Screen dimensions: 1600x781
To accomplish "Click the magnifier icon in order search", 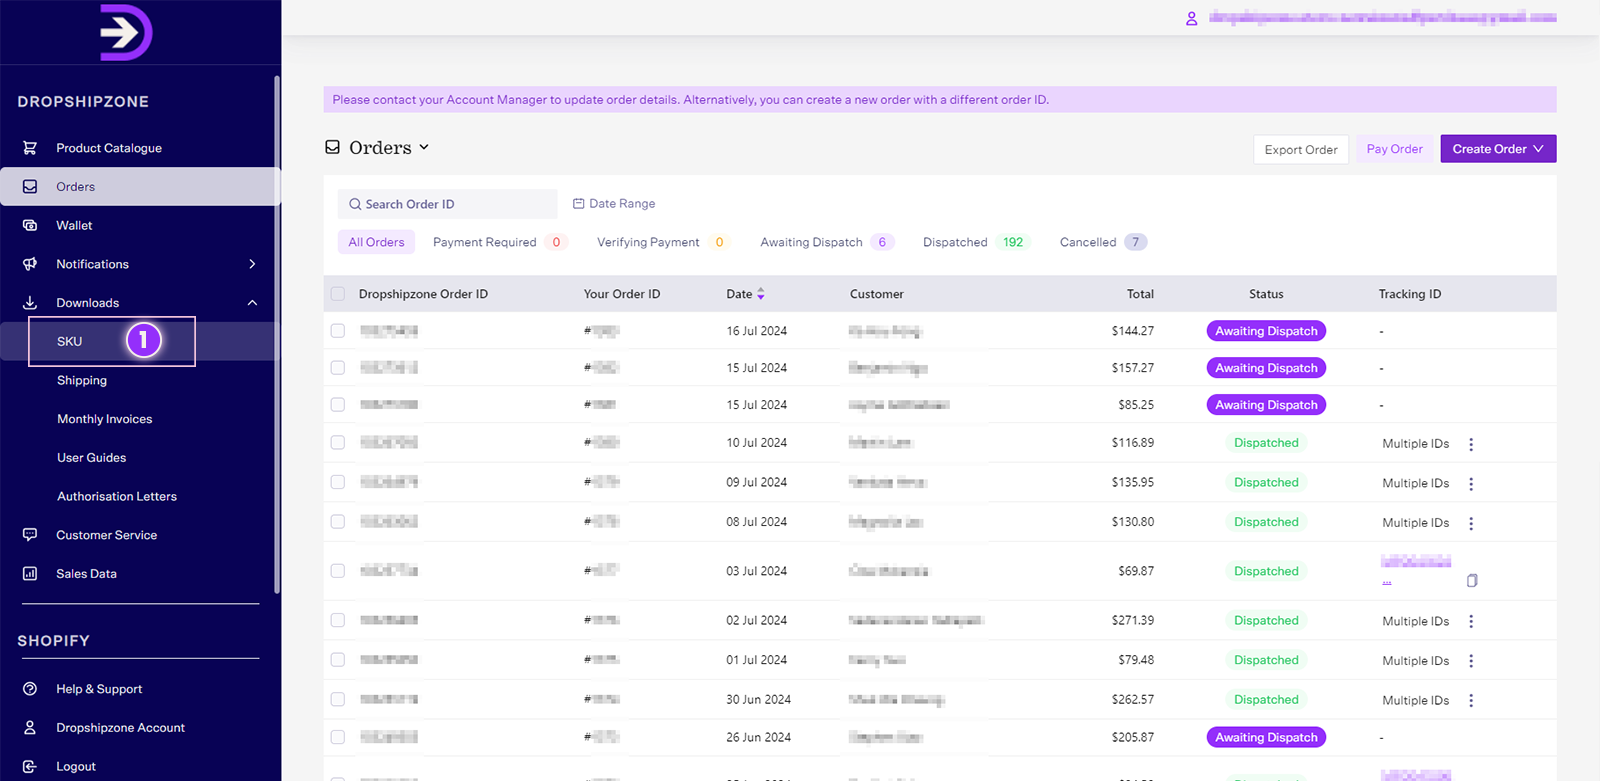I will tap(355, 204).
